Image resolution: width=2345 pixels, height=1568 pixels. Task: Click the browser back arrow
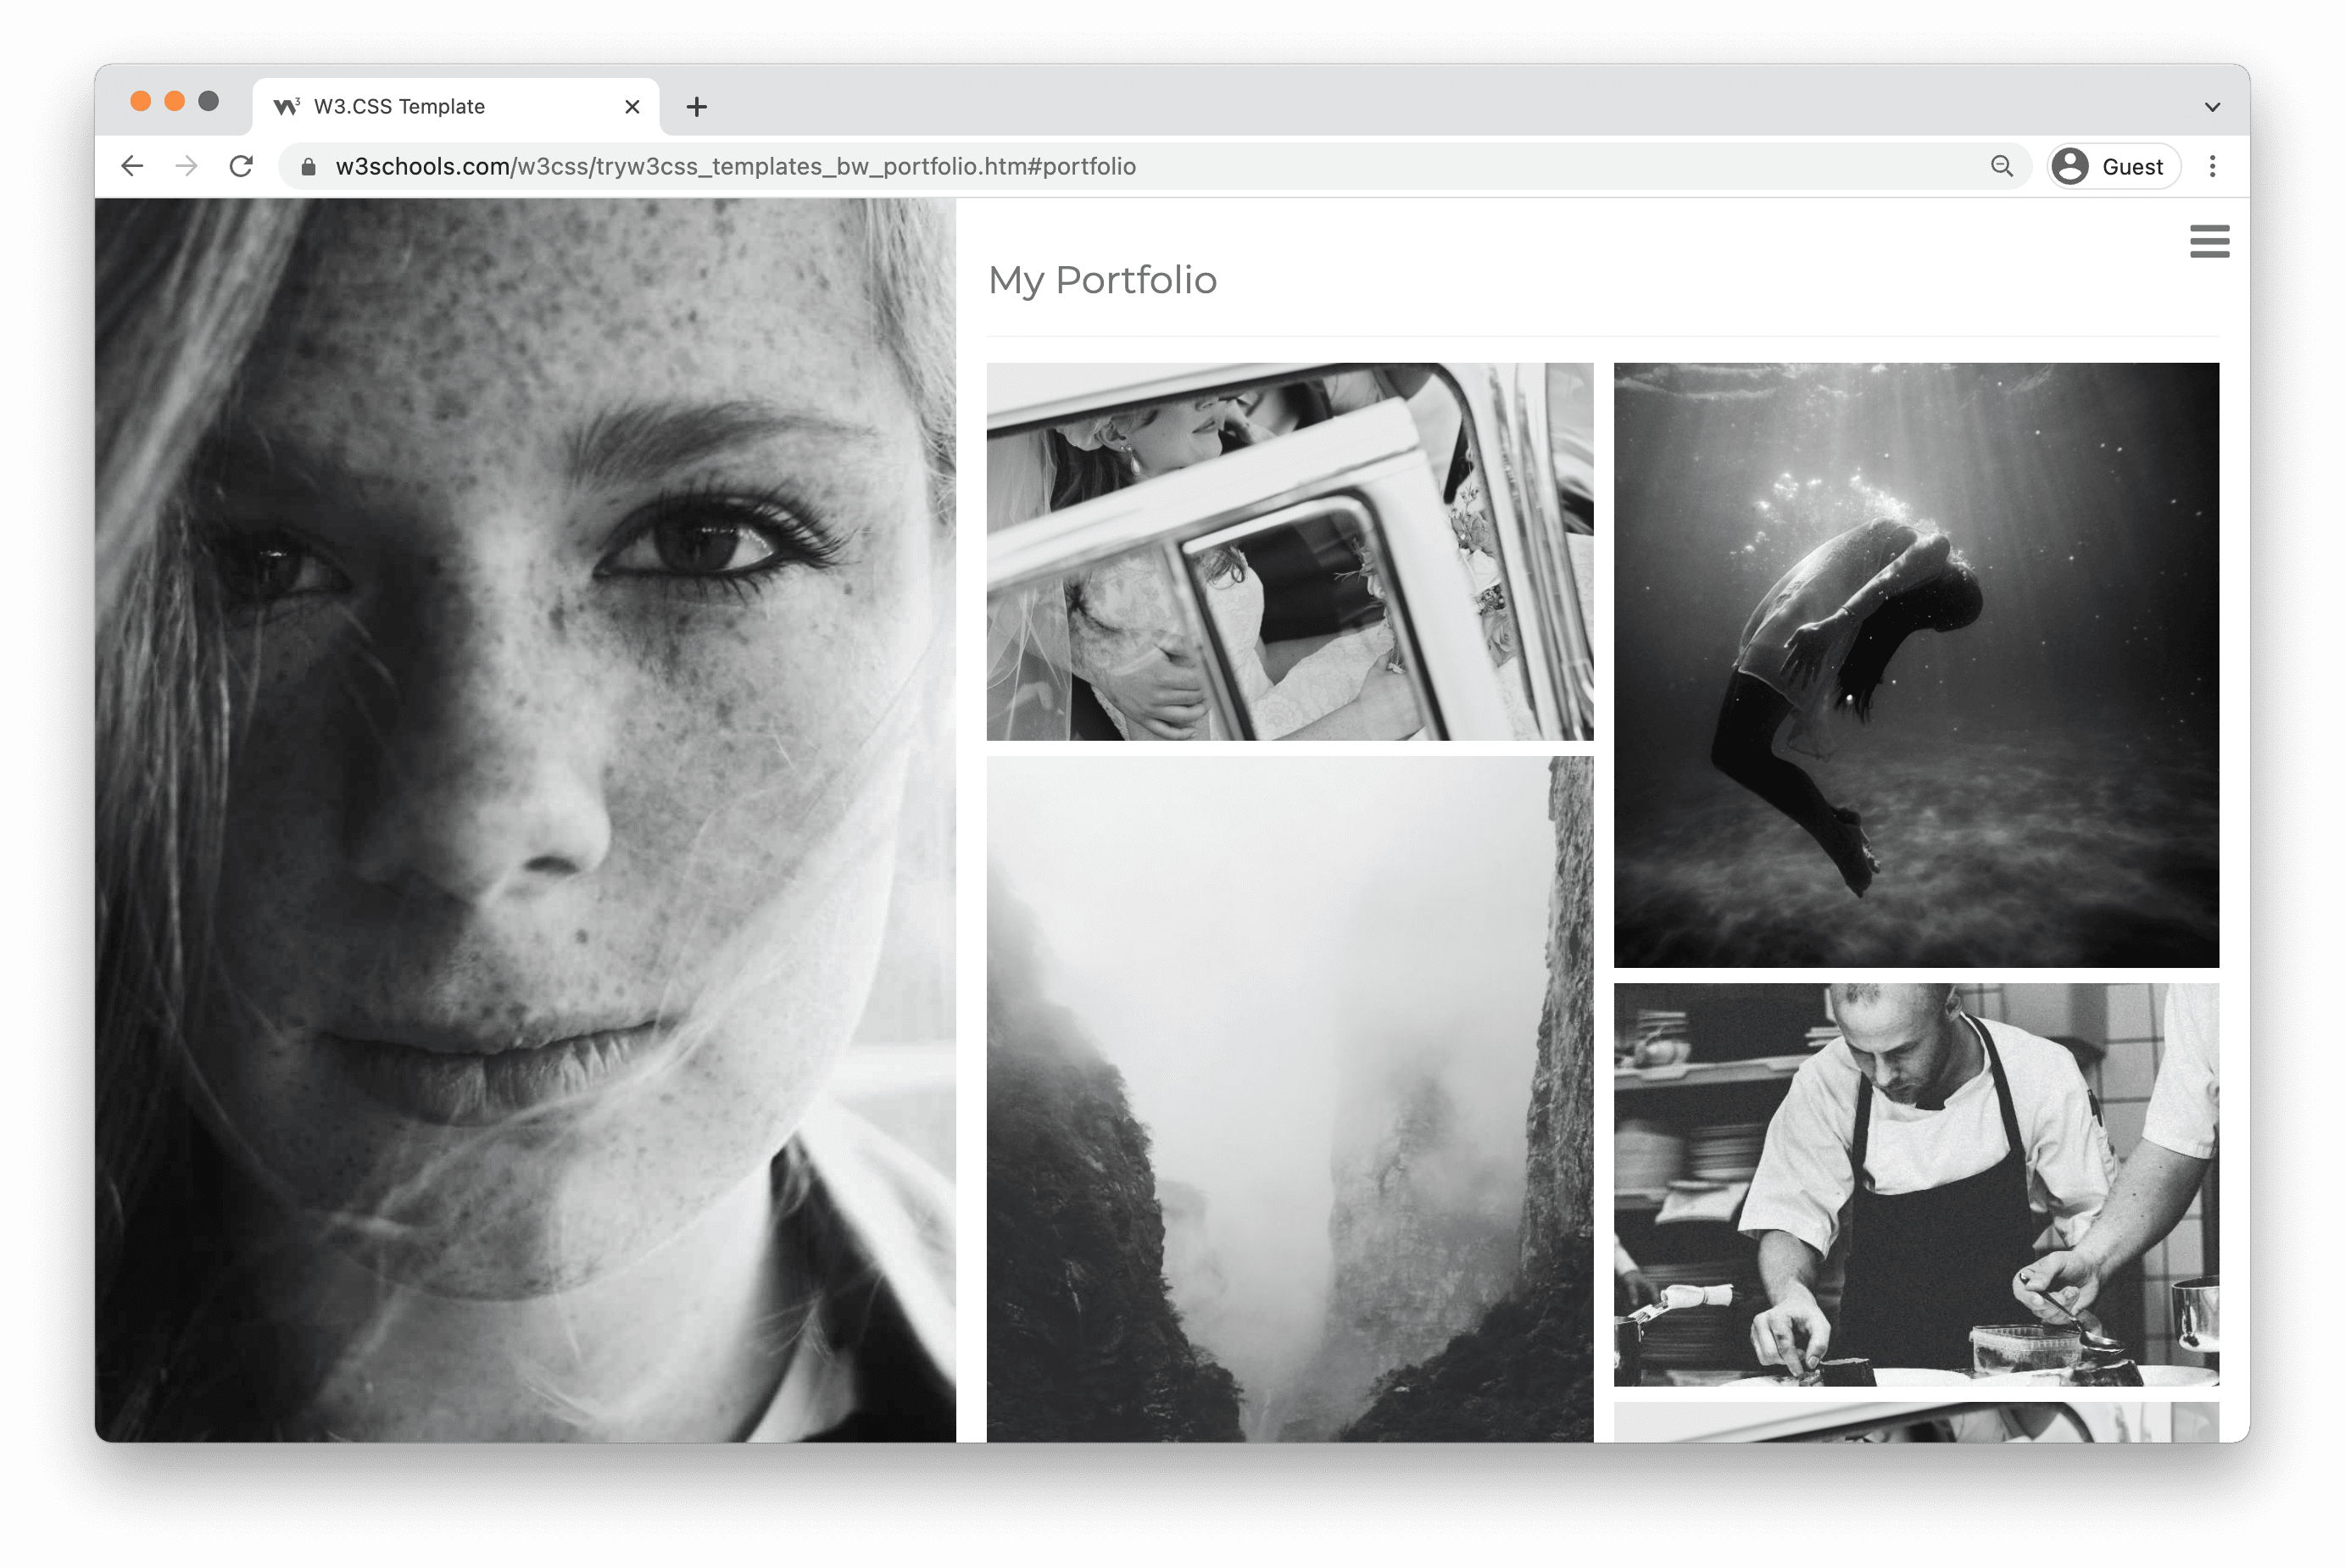coord(132,166)
